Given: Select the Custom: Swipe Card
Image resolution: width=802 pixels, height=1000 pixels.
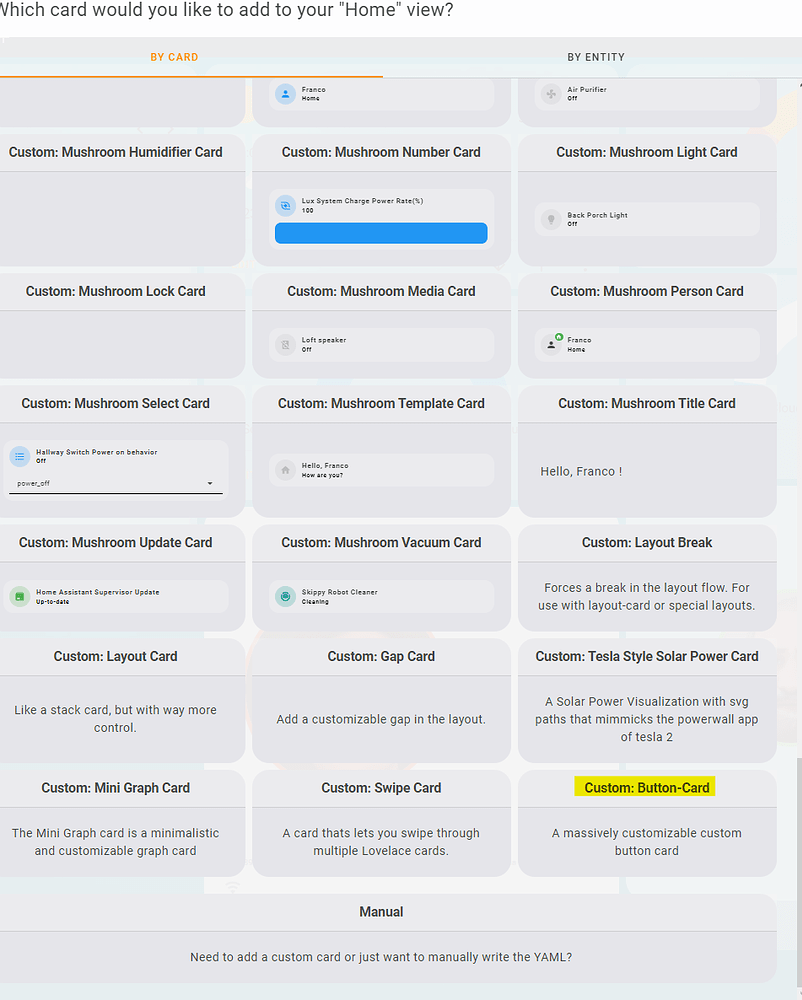Looking at the screenshot, I should point(381,787).
